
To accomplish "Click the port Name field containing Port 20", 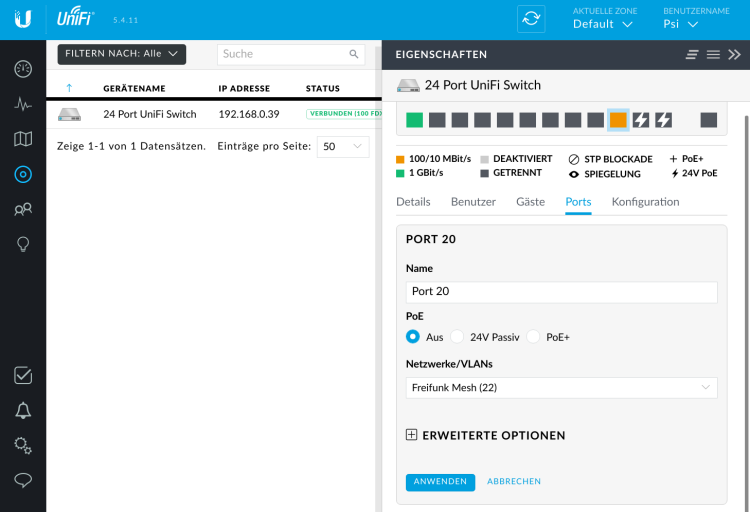I will pyautogui.click(x=562, y=292).
